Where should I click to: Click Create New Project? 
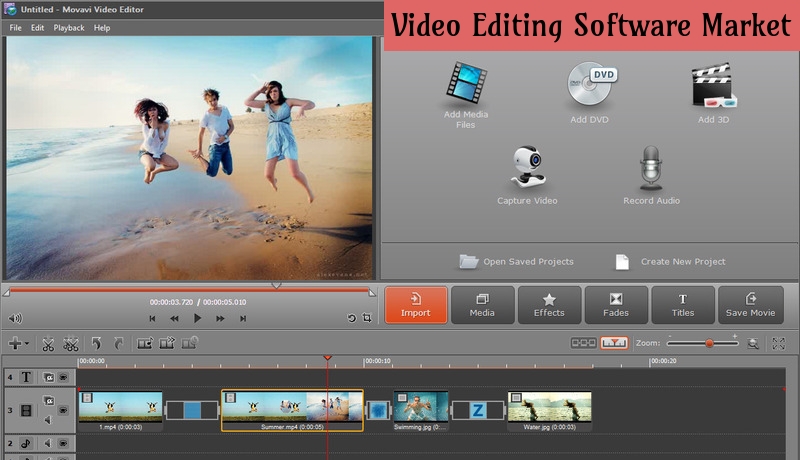click(x=670, y=262)
